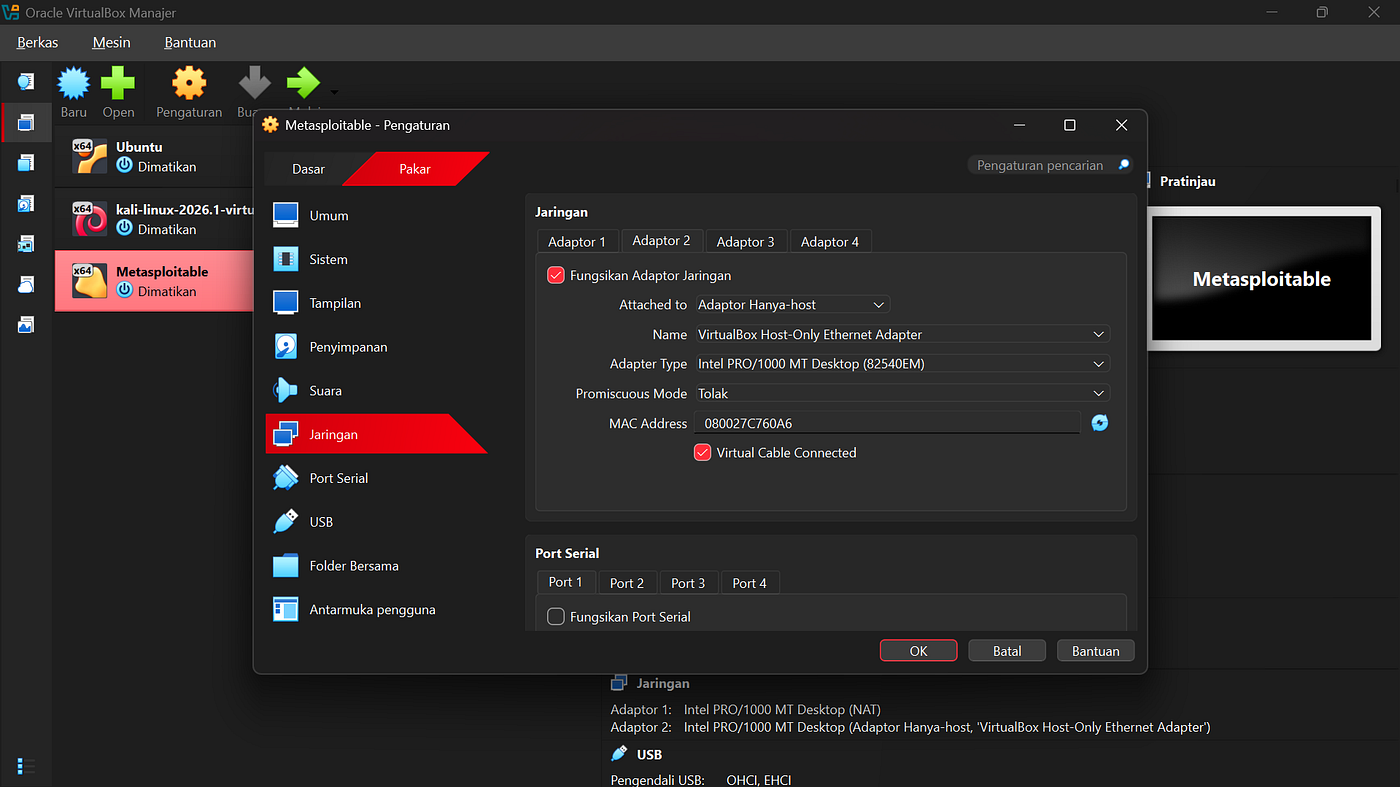
Task: Focus the Pengaturan pencarian search box
Action: [1050, 165]
